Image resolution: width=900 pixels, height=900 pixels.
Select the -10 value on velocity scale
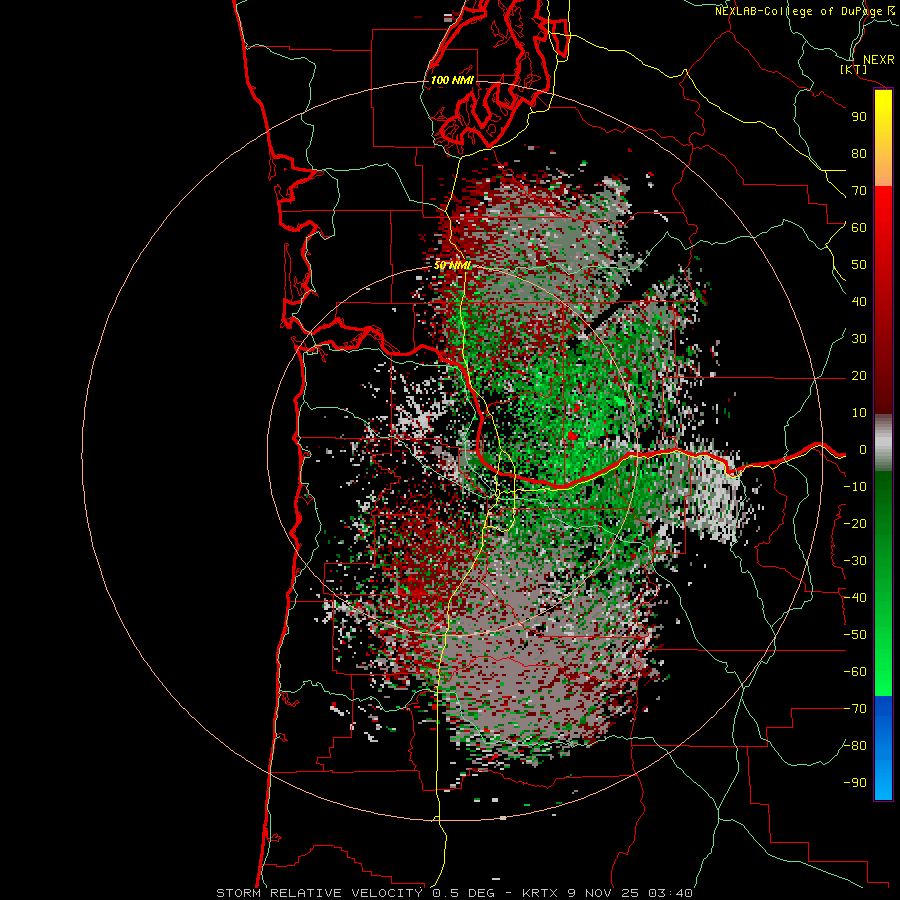point(855,487)
